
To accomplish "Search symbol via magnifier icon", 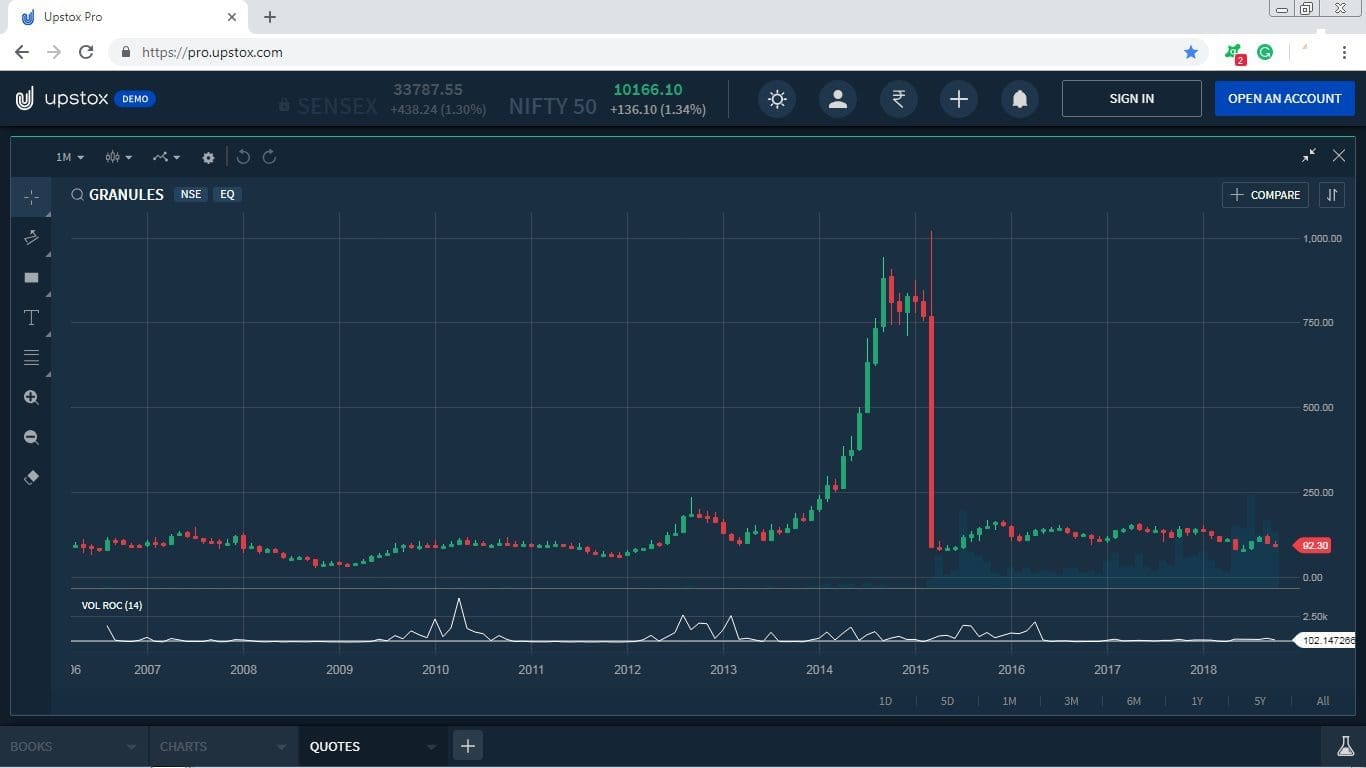I will (x=77, y=195).
